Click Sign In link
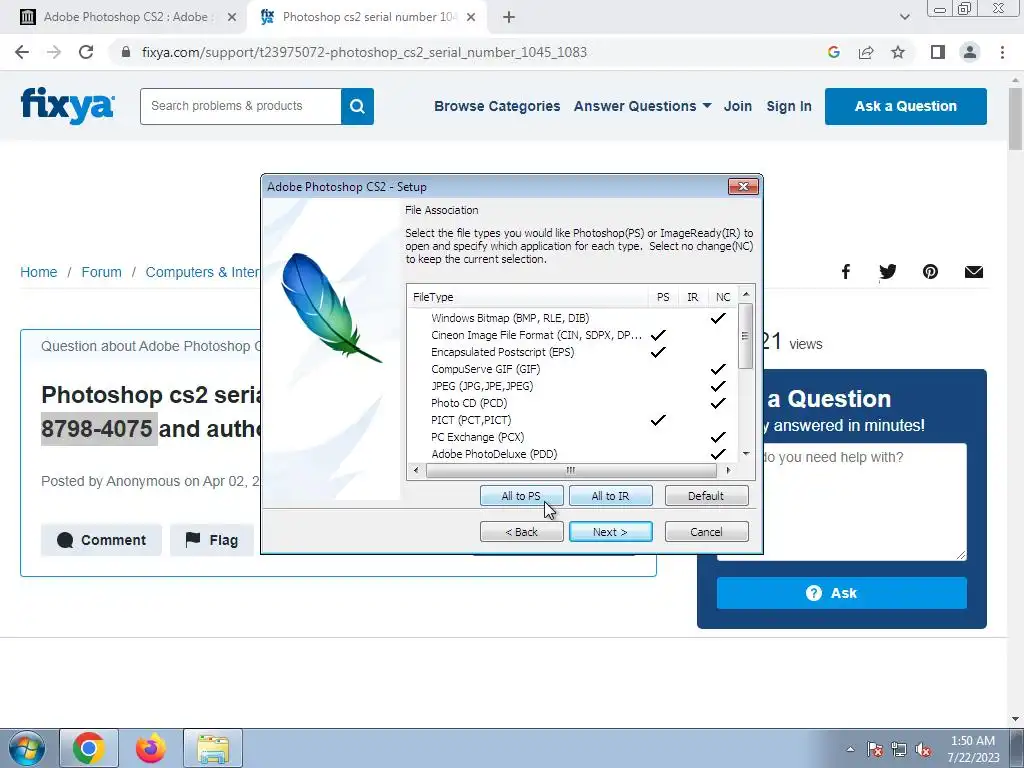1024x768 pixels. (x=789, y=106)
